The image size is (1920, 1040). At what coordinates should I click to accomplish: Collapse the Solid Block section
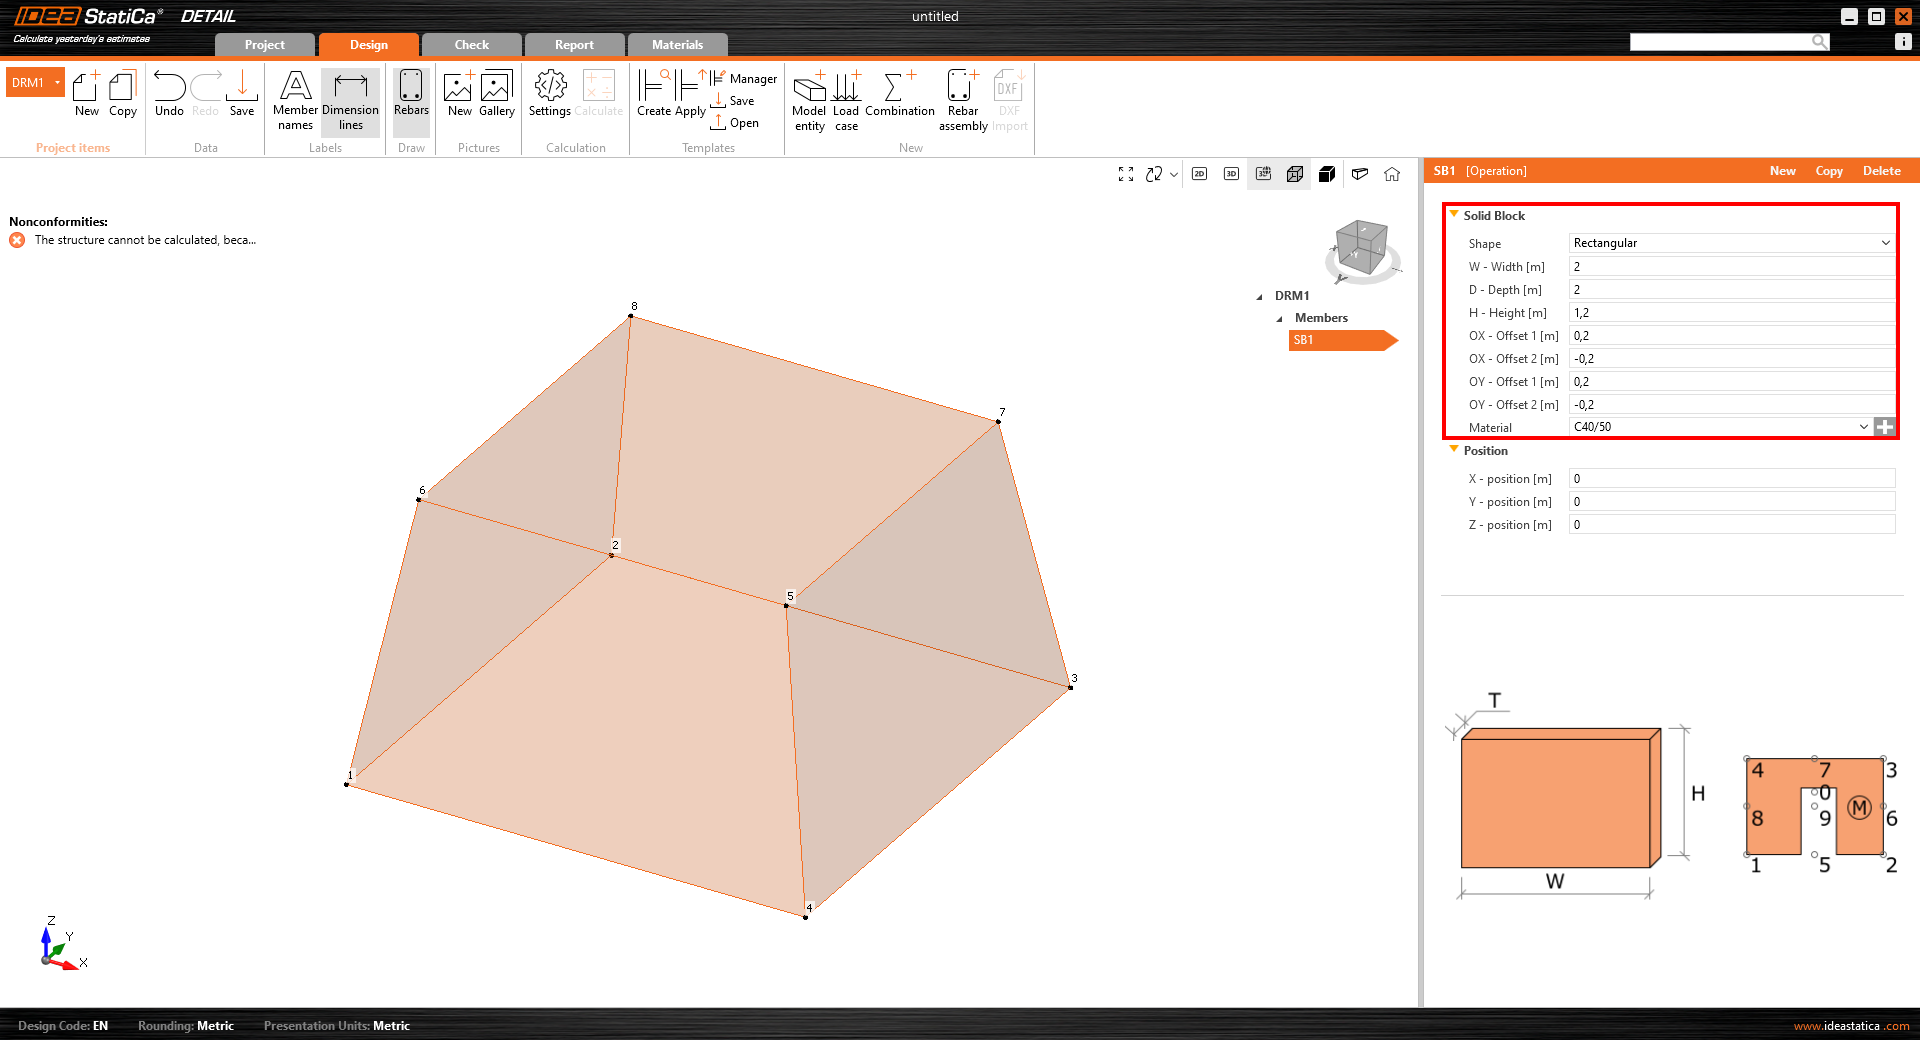(x=1454, y=214)
